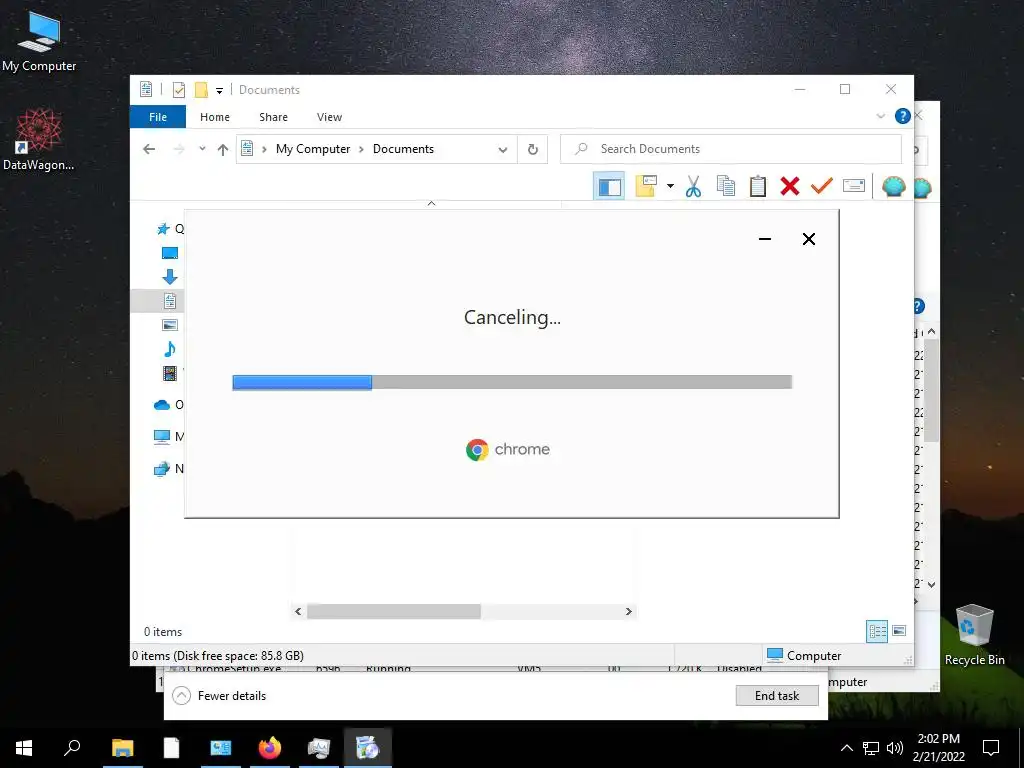
Task: Refresh the Documents folder
Action: (533, 150)
